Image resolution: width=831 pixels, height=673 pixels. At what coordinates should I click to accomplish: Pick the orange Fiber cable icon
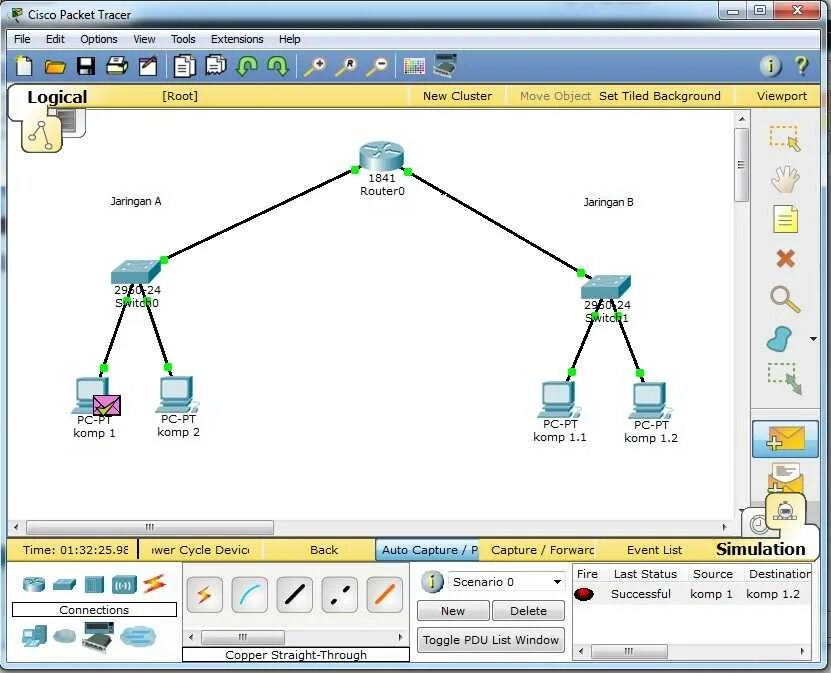pos(384,595)
